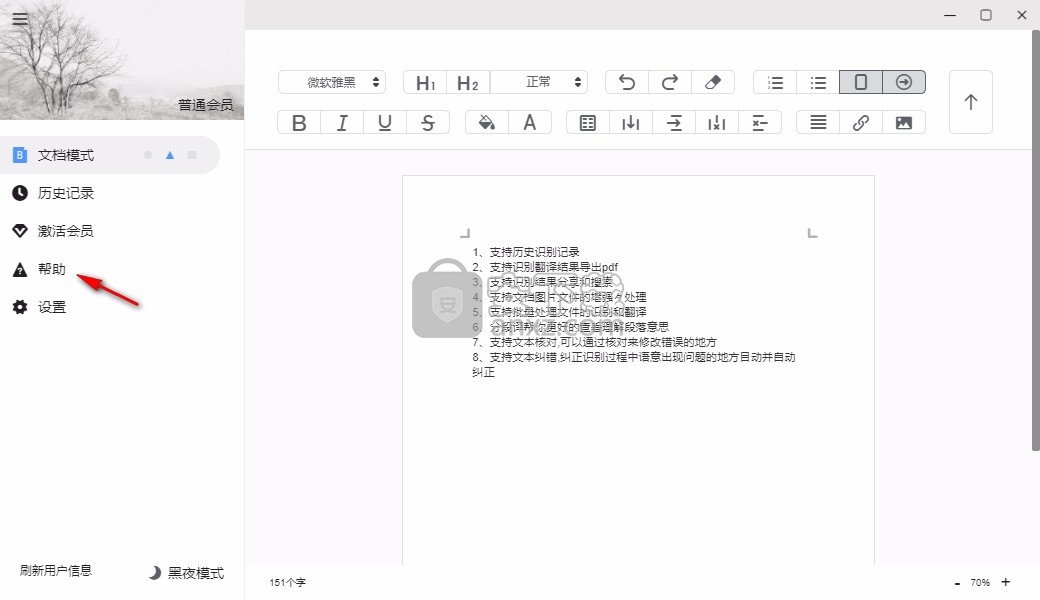This screenshot has width=1040, height=600.
Task: Click the 151个字 word count
Action: pos(287,583)
